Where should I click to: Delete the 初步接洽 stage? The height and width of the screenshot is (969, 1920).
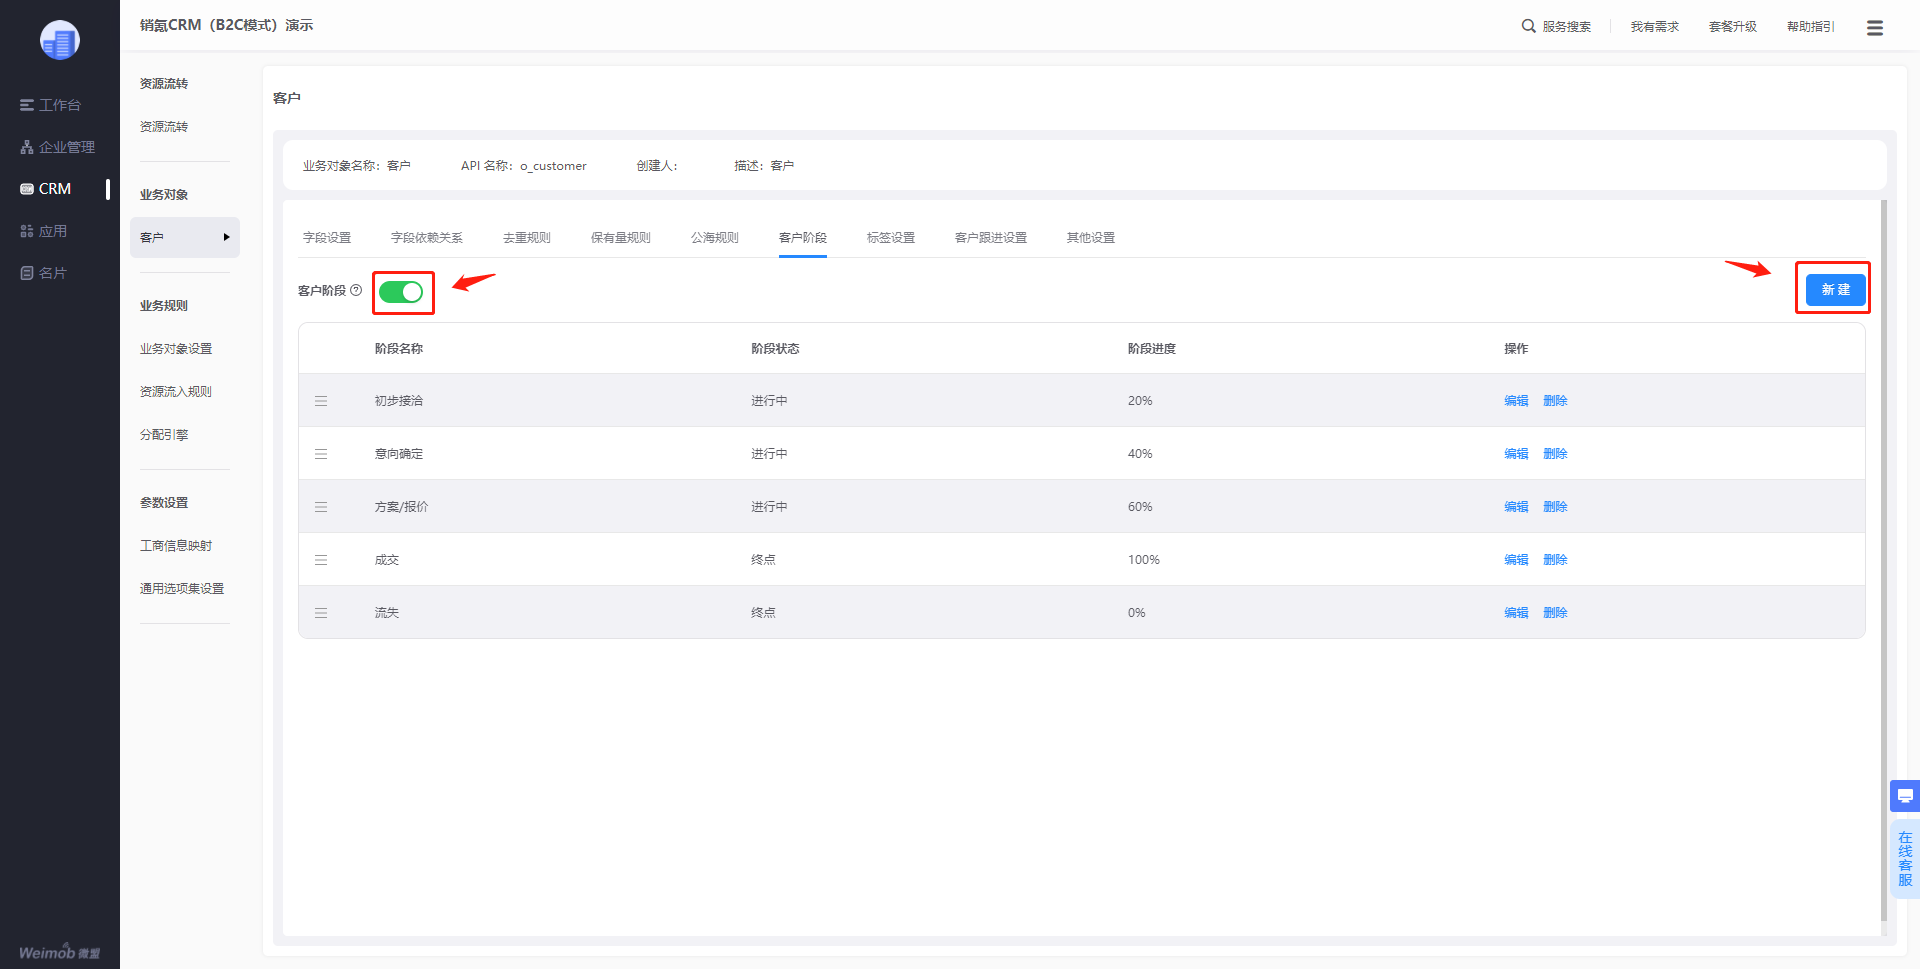coord(1556,401)
